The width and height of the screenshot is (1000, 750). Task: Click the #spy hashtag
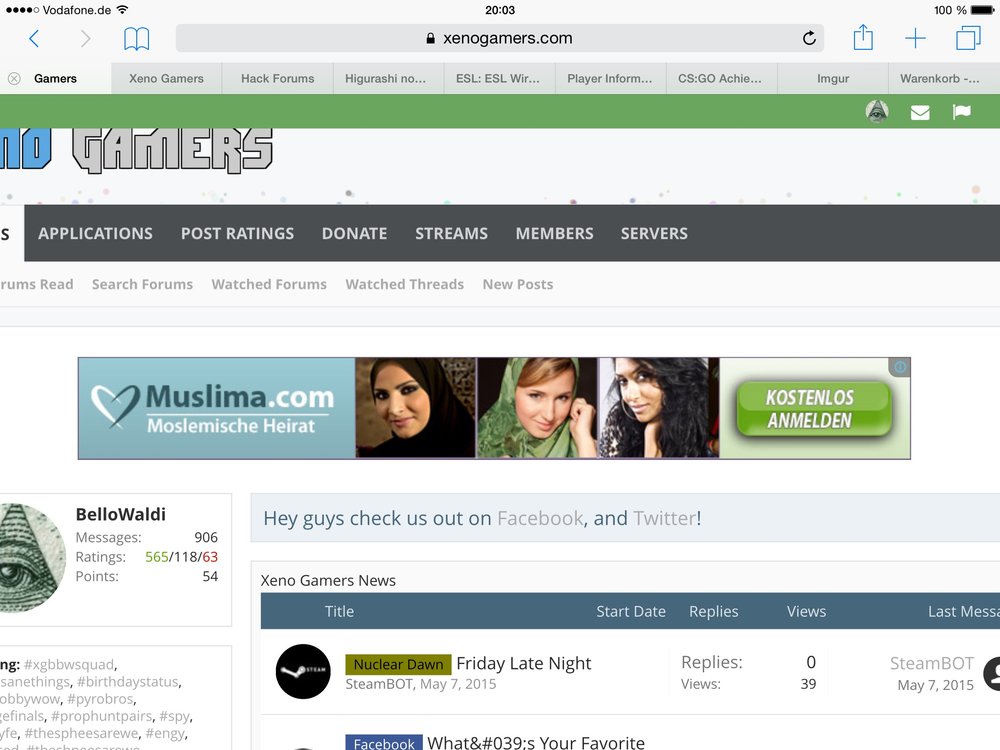pos(175,716)
